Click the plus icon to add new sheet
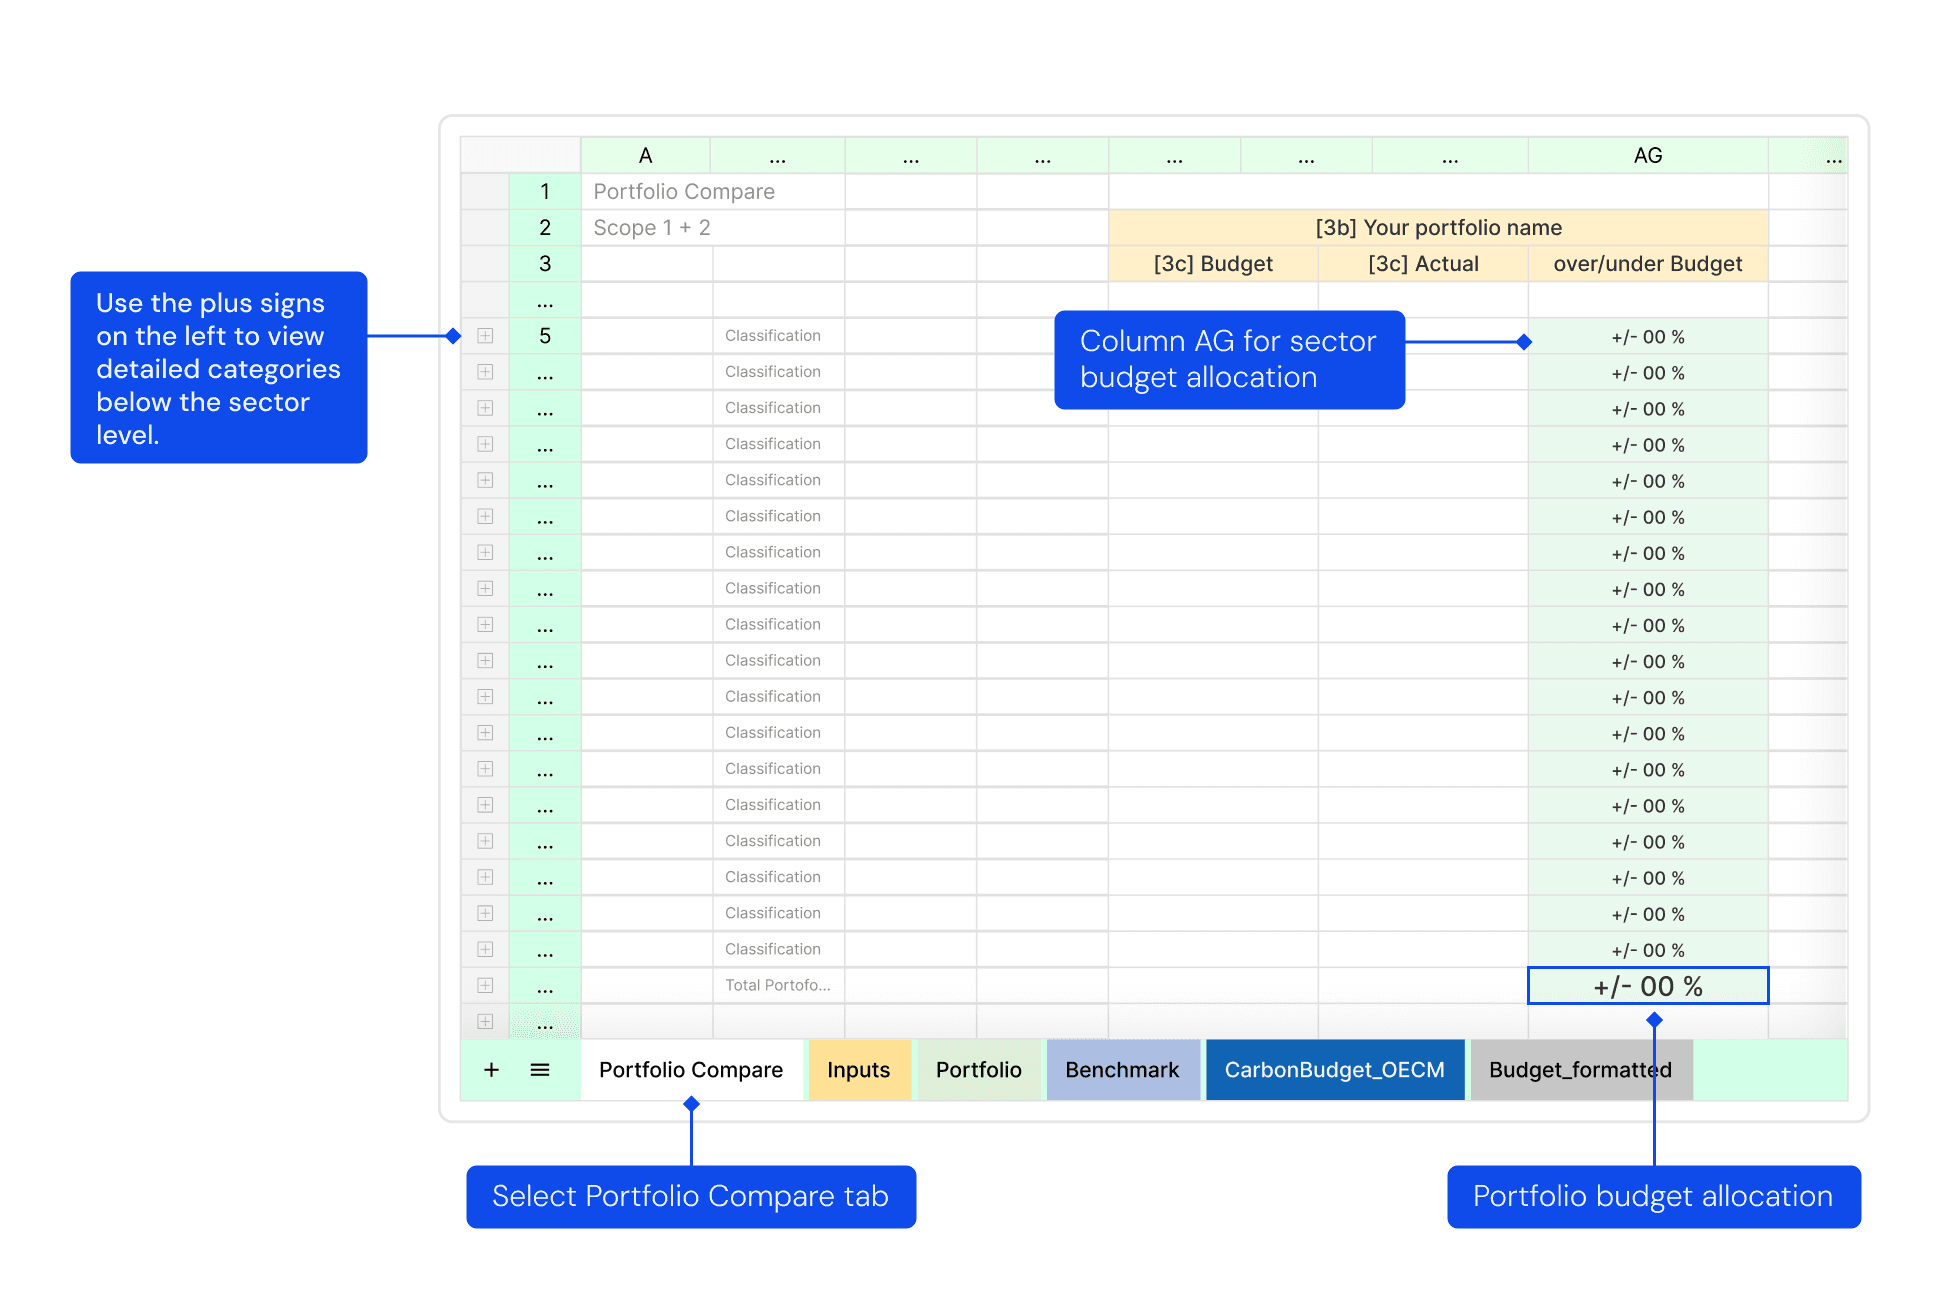This screenshot has height=1290, width=1950. click(x=491, y=1071)
